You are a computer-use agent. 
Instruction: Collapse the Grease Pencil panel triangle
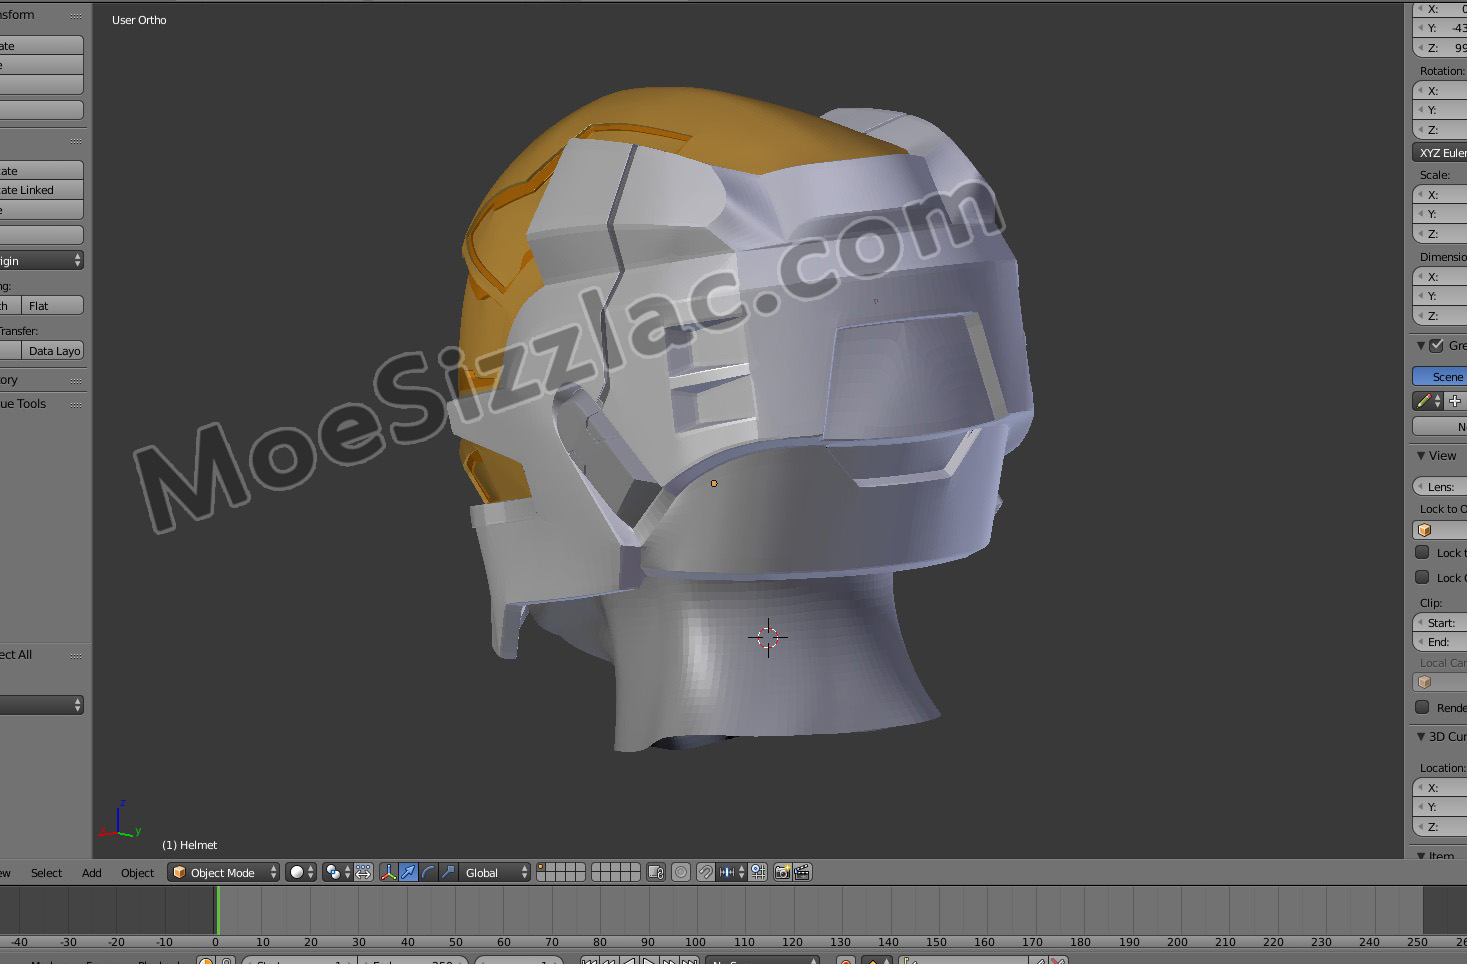[x=1421, y=346]
